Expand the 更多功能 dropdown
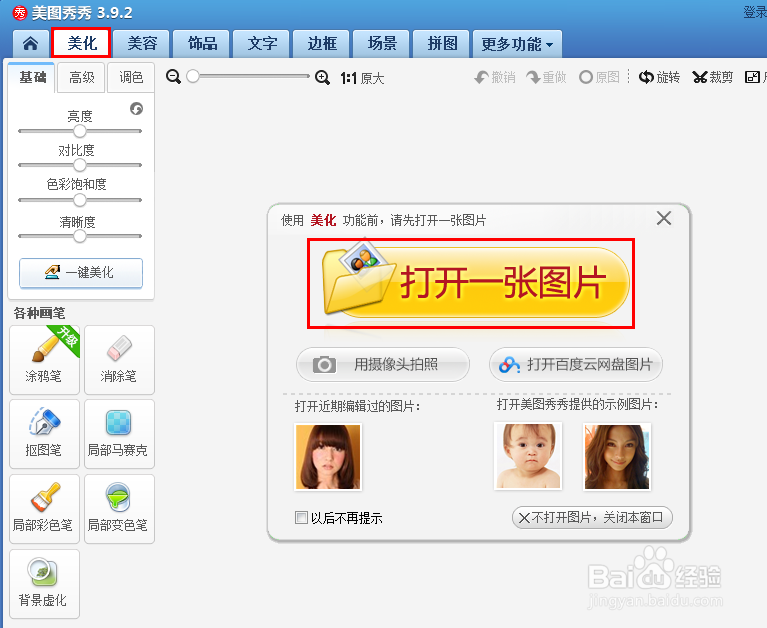This screenshot has width=767, height=628. point(517,44)
